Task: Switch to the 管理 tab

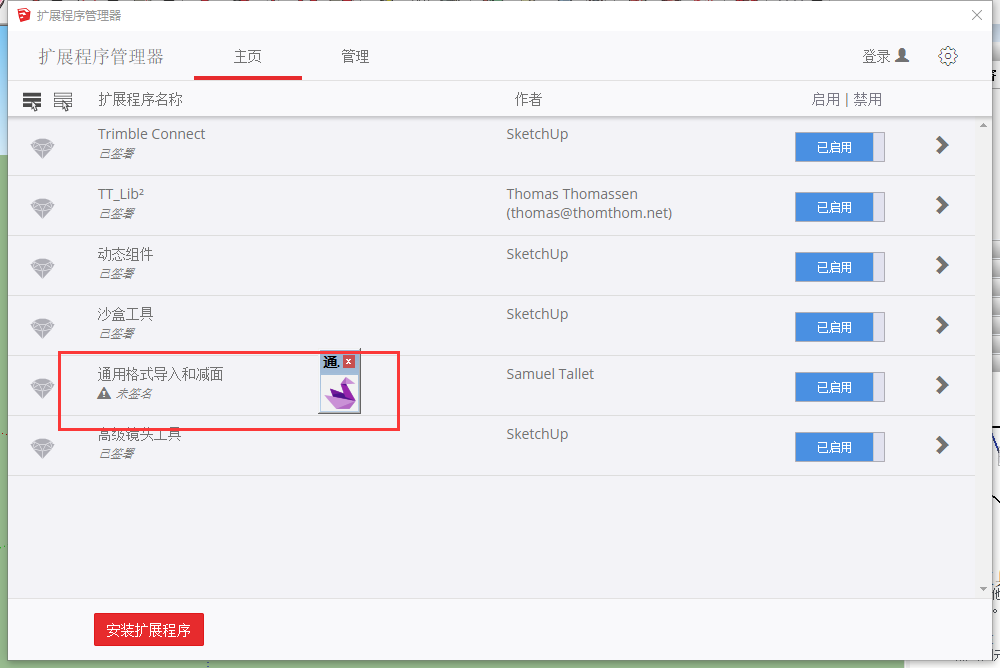Action: coord(355,57)
